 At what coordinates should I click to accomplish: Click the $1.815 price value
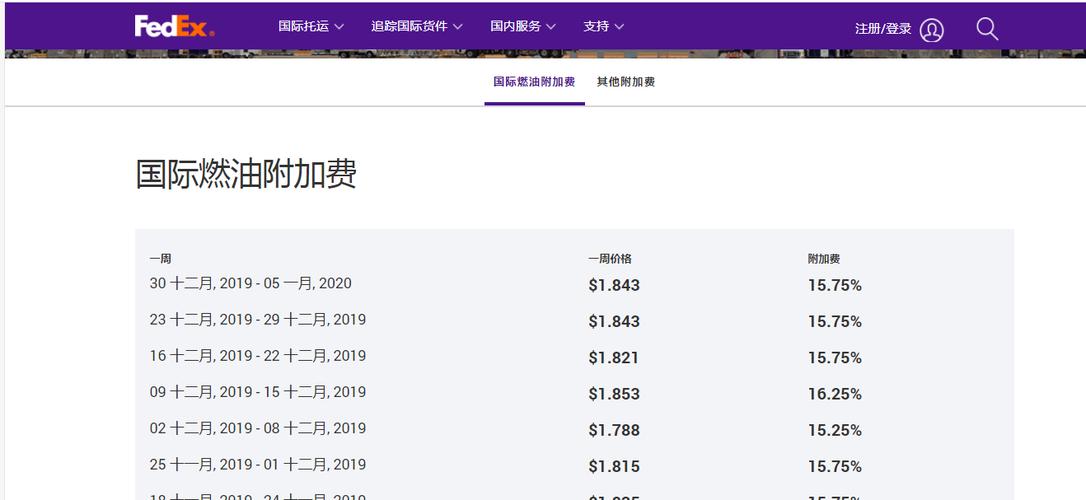pyautogui.click(x=614, y=467)
